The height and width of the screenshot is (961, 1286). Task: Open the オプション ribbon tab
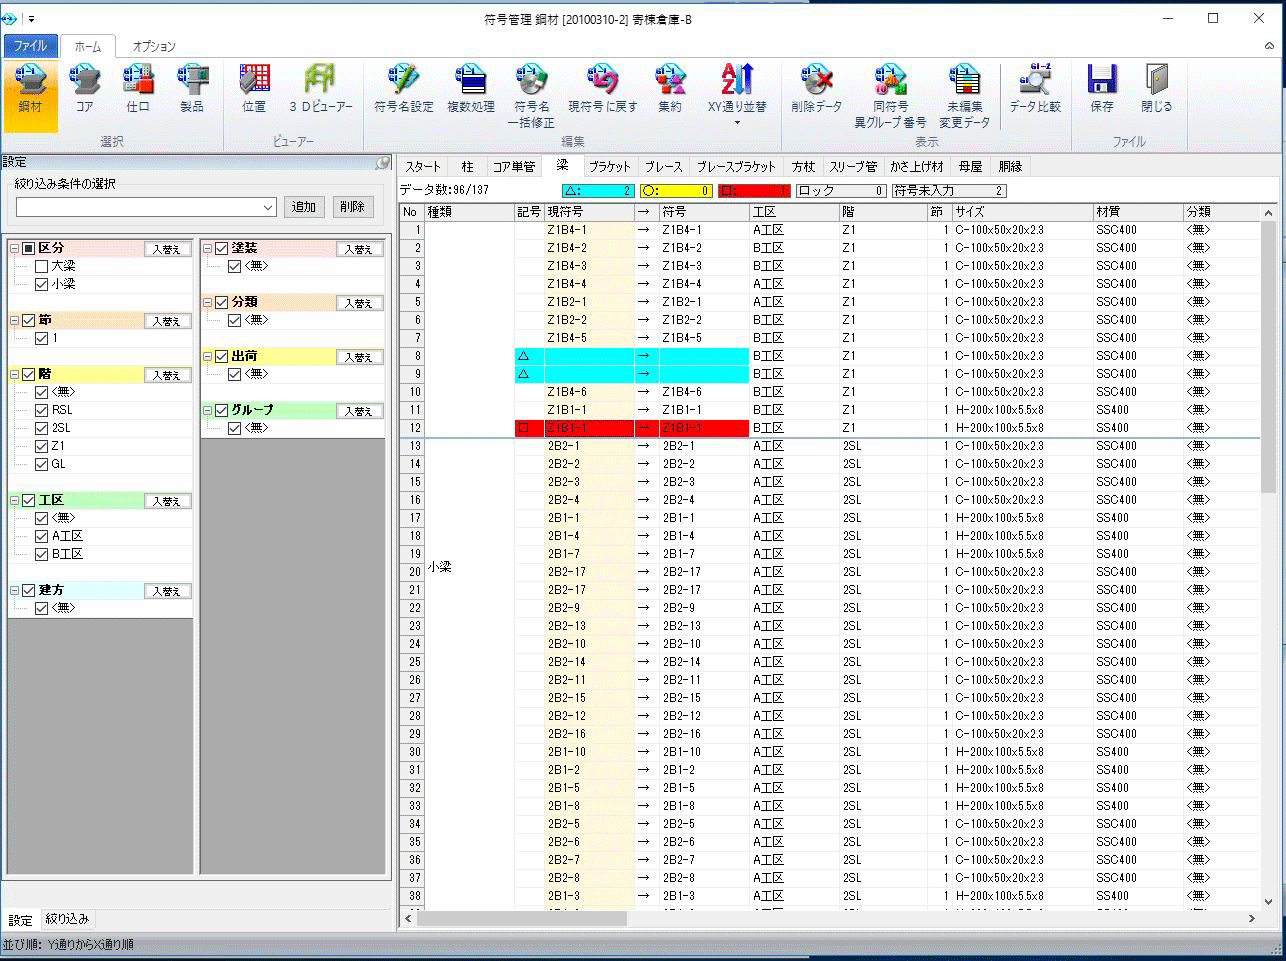(154, 46)
